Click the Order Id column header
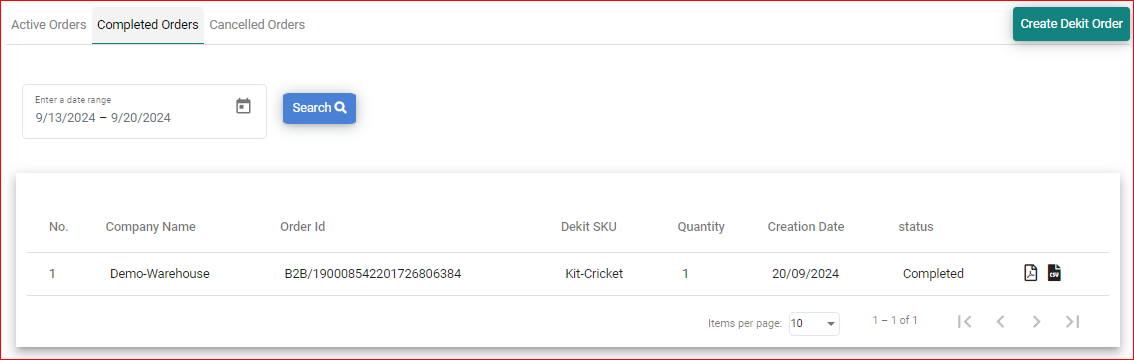Screen dimensions: 1134x360 [x=302, y=226]
